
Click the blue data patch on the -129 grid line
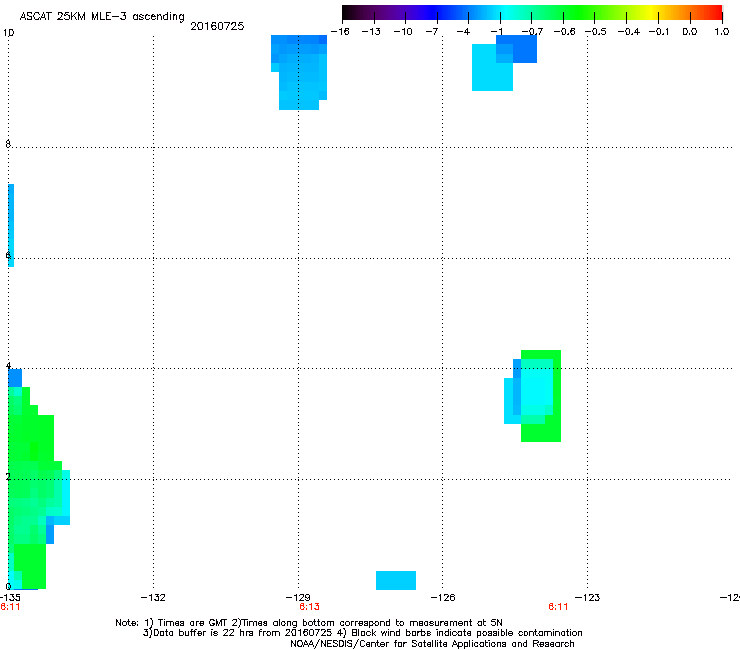[299, 72]
